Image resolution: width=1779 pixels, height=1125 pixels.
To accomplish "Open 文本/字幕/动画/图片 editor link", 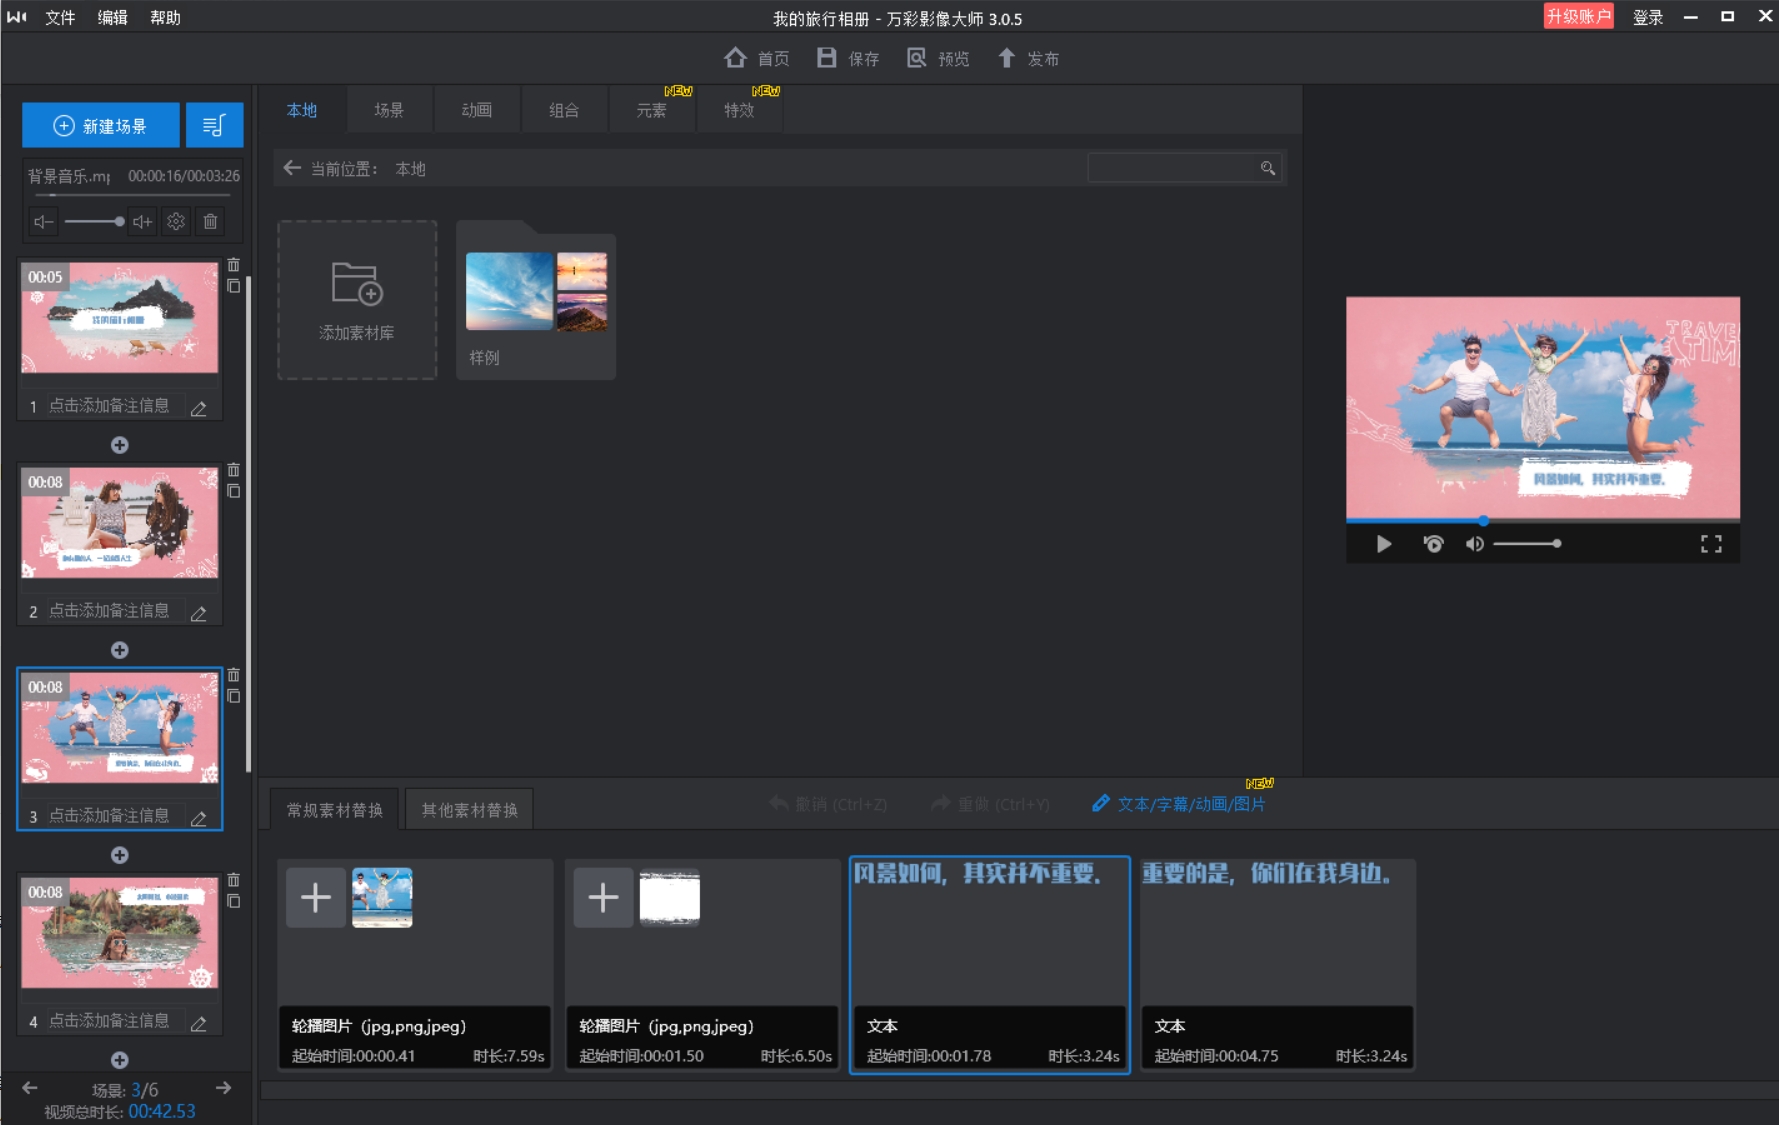I will point(1180,804).
